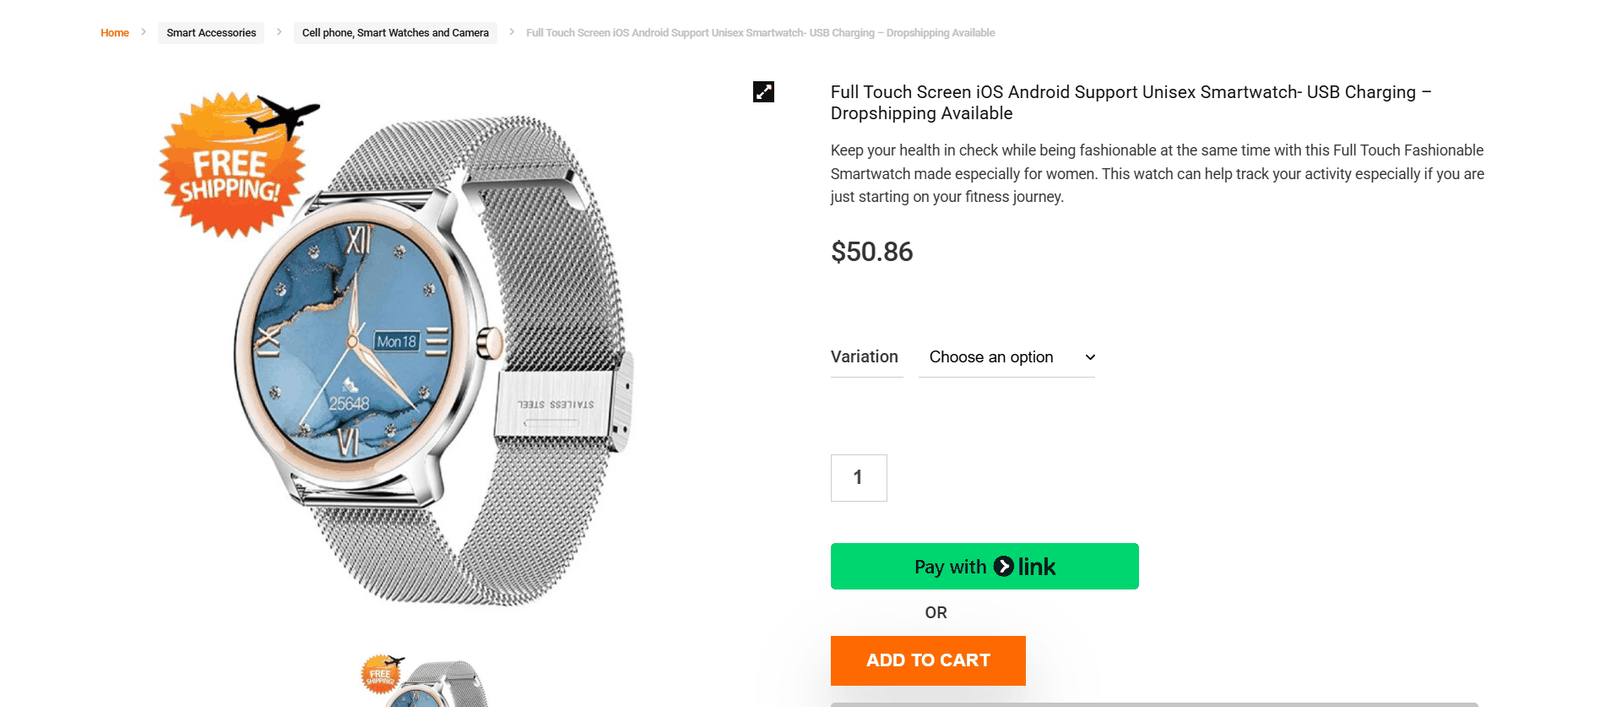Viewport: 1600px width, 707px height.
Task: Focus the quantity input field
Action: [858, 478]
